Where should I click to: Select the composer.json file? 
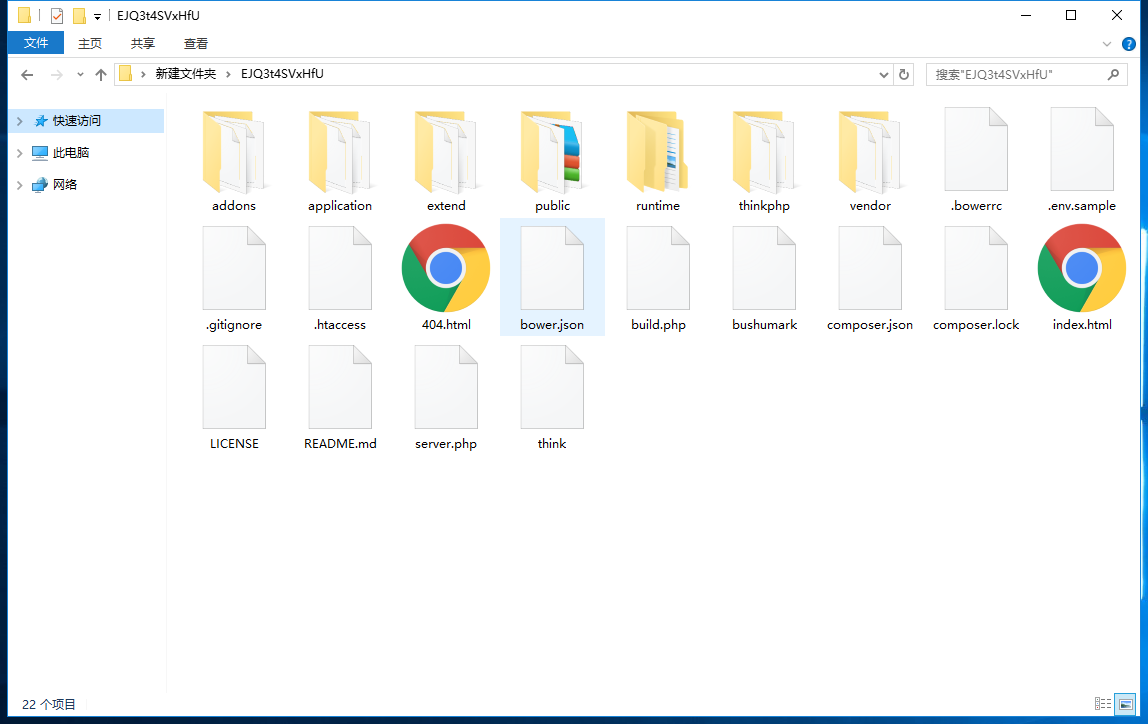[870, 272]
